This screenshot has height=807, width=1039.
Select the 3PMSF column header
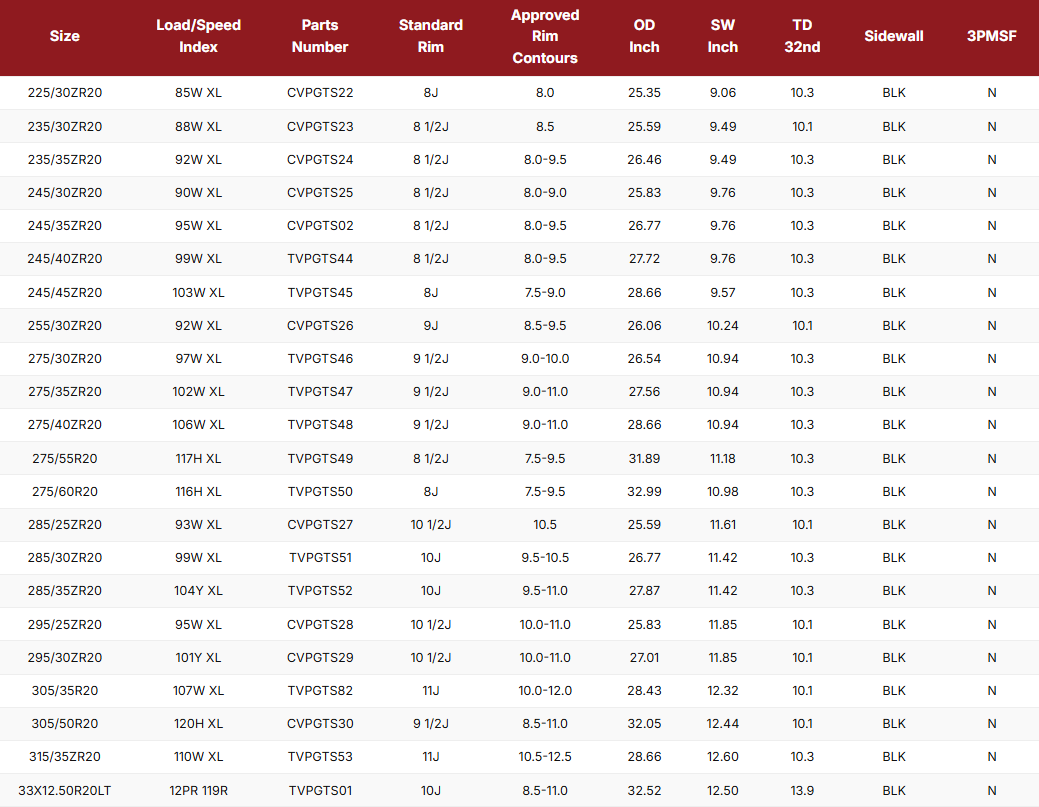pos(992,36)
